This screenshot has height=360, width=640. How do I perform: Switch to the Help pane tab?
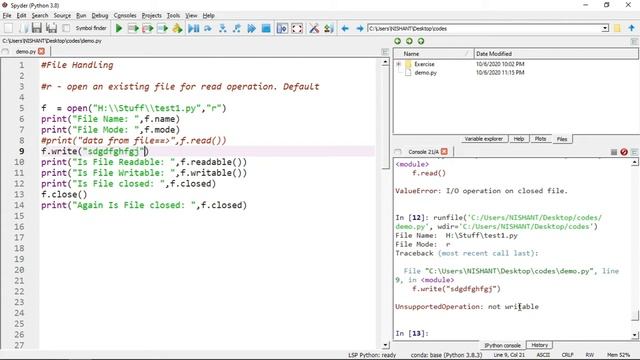tap(519, 139)
